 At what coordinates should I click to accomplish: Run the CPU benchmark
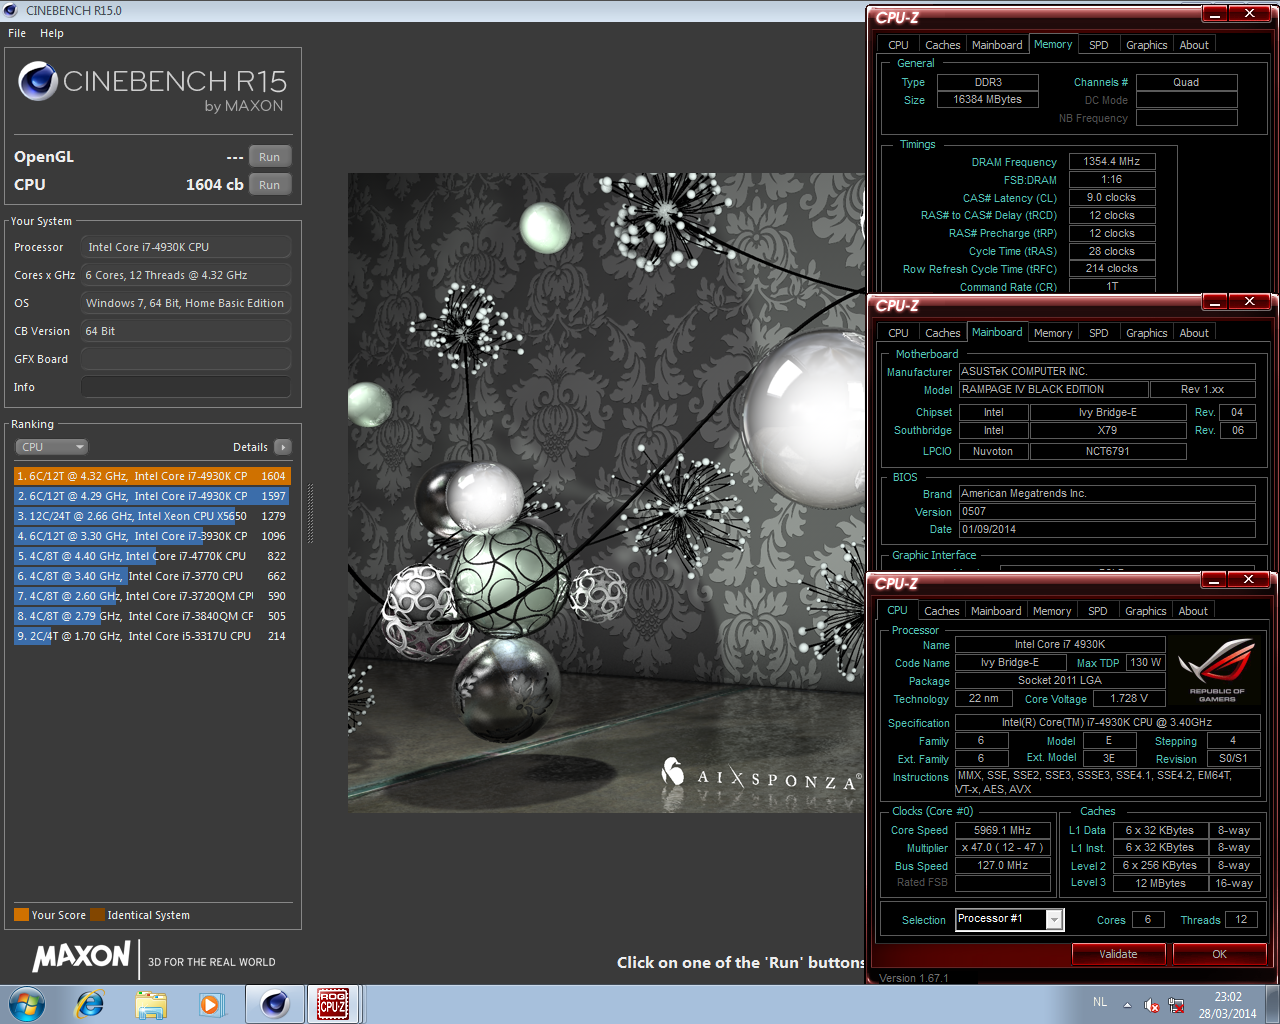click(270, 185)
